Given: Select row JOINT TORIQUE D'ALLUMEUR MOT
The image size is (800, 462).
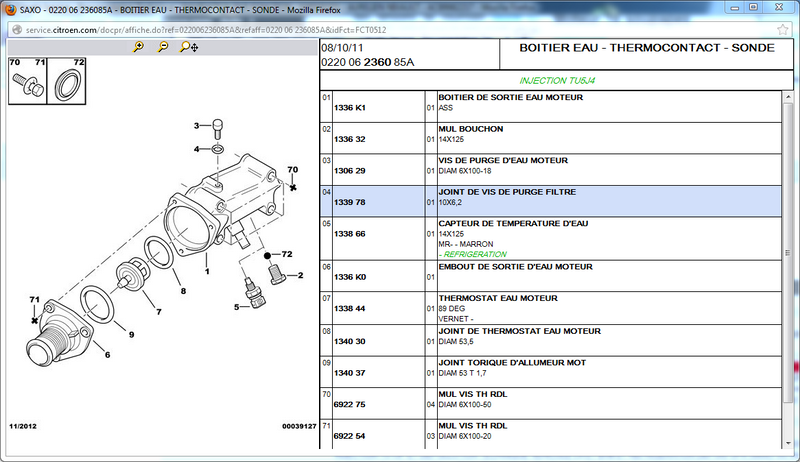Looking at the screenshot, I should [x=551, y=372].
